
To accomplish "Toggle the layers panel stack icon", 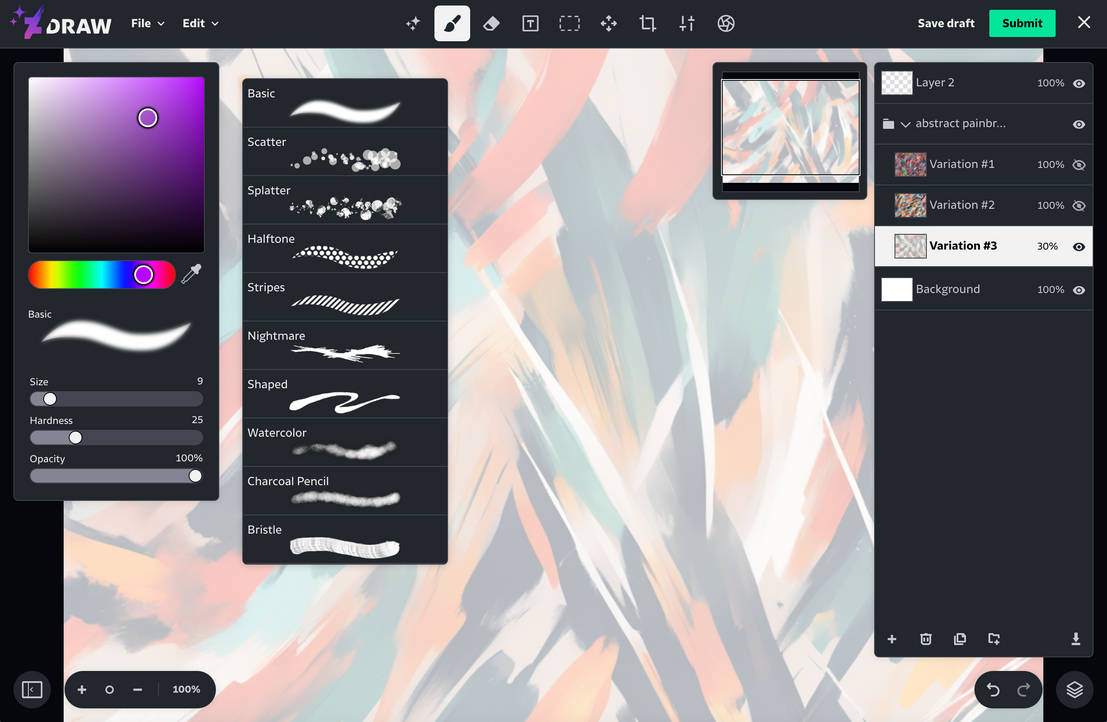I will (x=1075, y=690).
